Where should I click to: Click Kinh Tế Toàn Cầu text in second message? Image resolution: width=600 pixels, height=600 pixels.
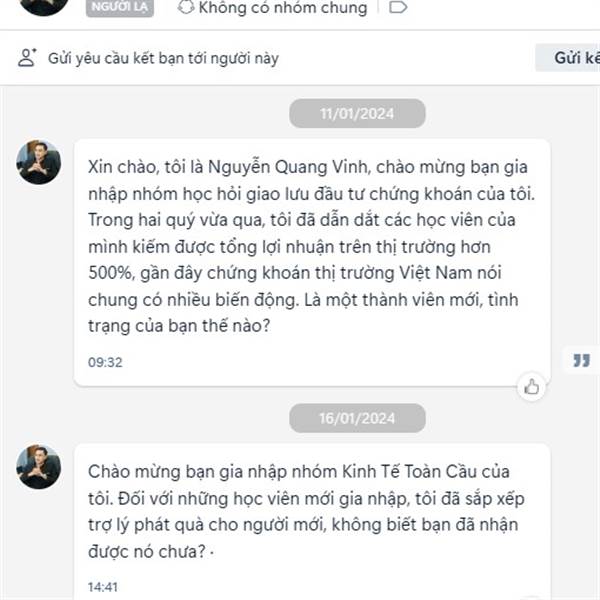398,471
